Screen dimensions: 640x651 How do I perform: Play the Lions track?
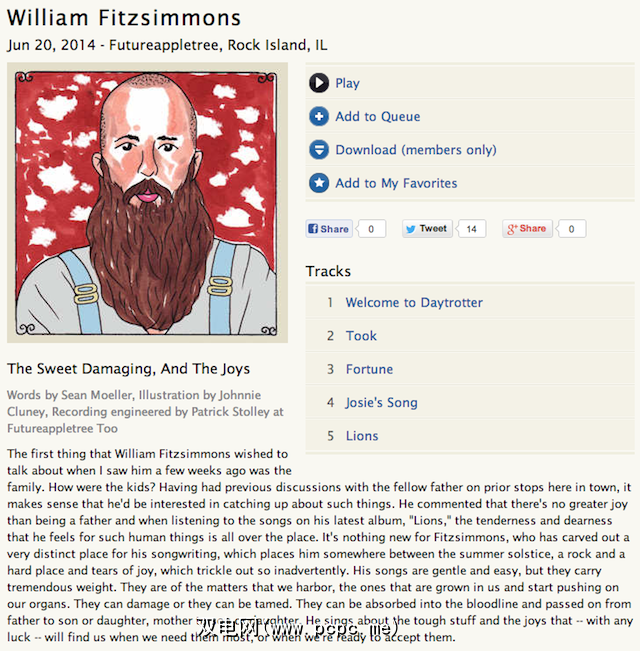[x=362, y=436]
